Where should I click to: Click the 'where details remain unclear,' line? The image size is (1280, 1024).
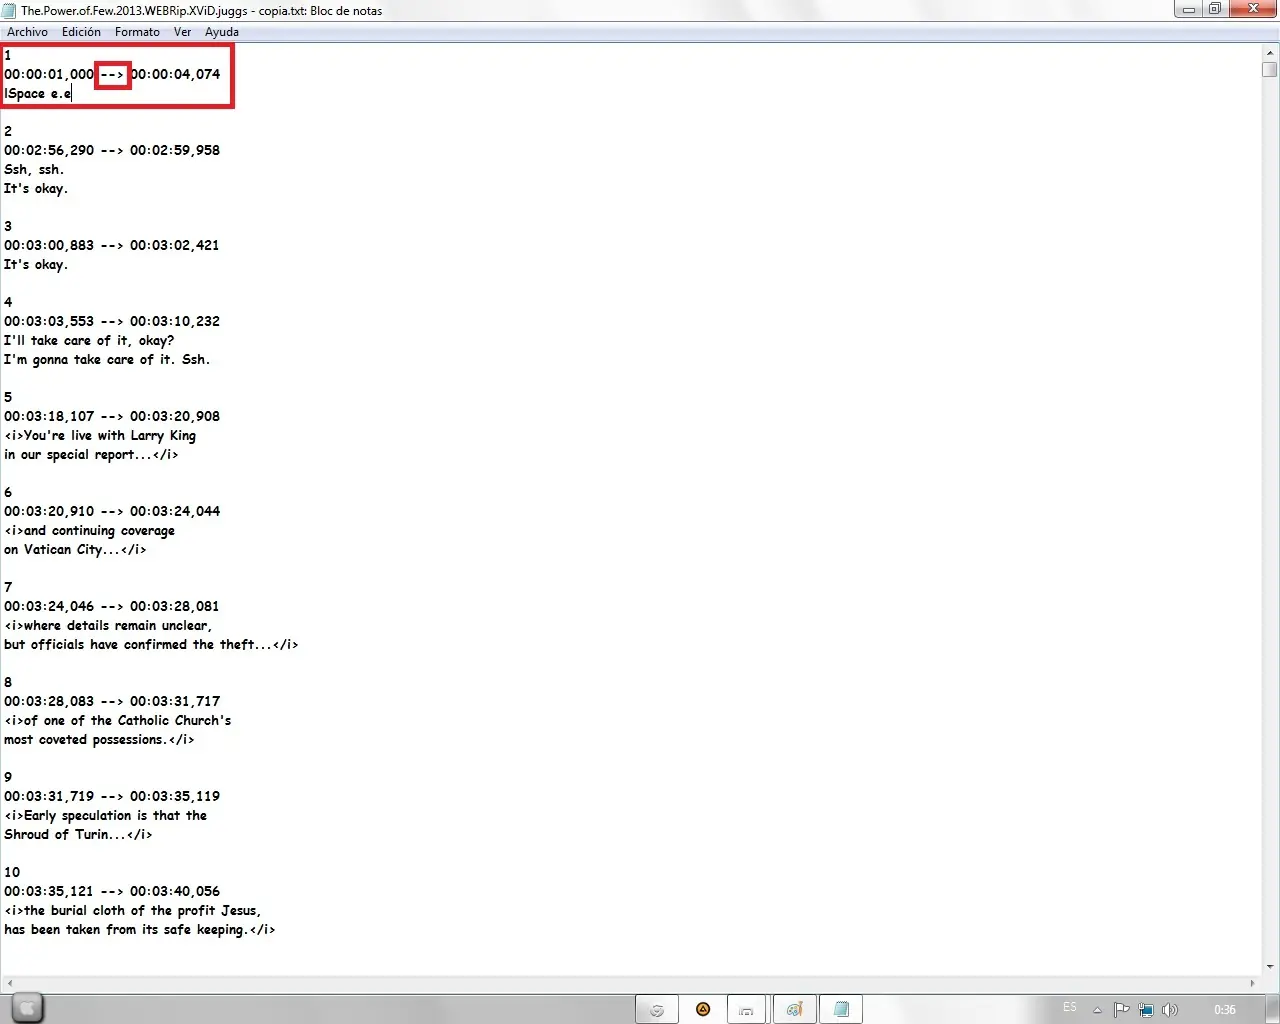[108, 625]
